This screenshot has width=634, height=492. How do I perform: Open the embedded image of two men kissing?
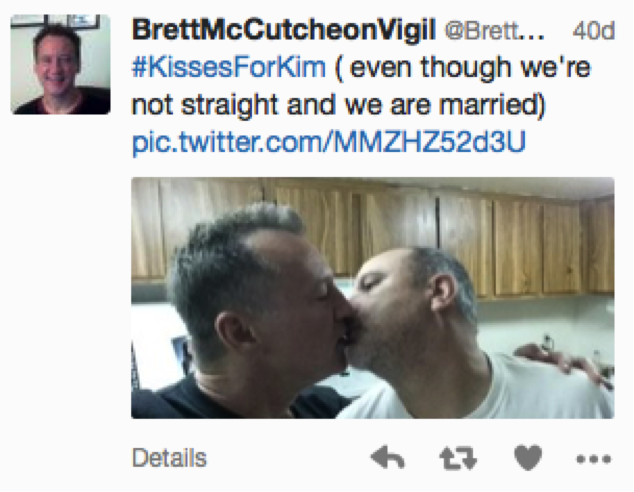373,298
